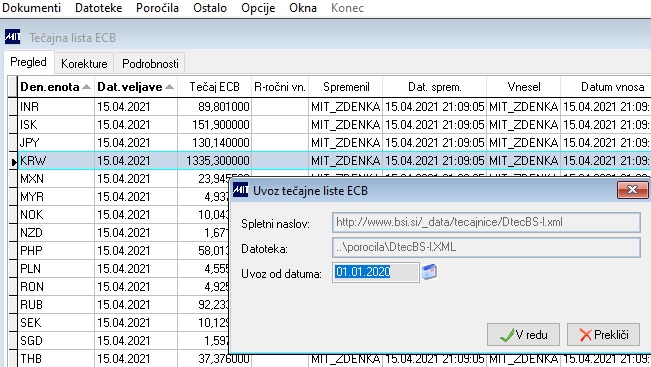Click MIT_ZDENKA in Vnesel column of ISK row
This screenshot has height=367, width=651.
pyautogui.click(x=523, y=125)
